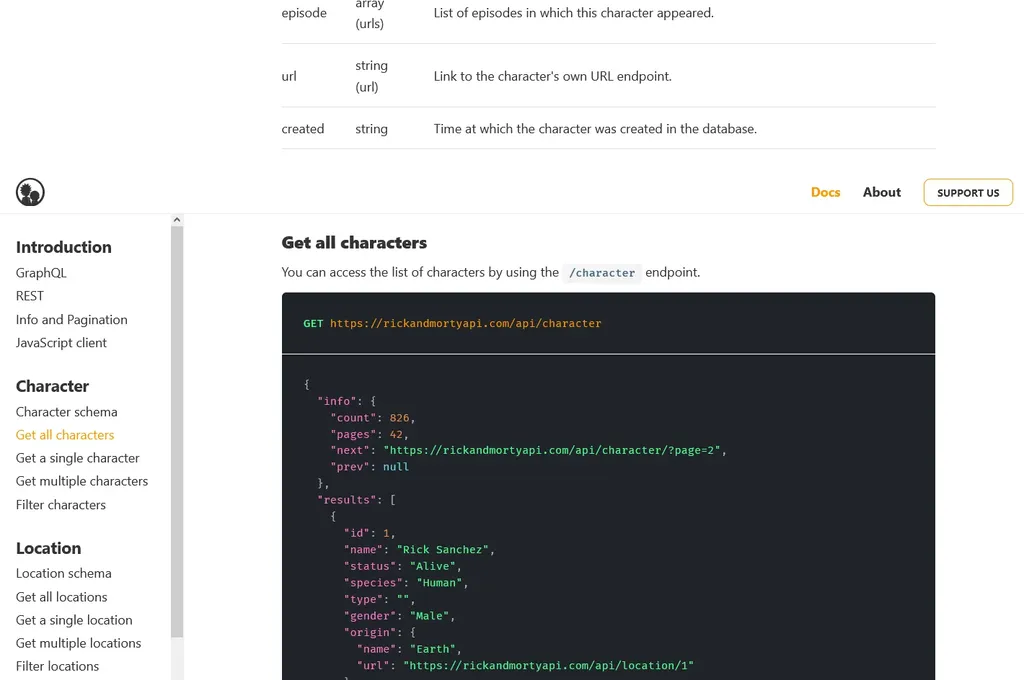Viewport: 1024px width, 680px height.
Task: Go to the Location section heading
Action: (x=49, y=548)
